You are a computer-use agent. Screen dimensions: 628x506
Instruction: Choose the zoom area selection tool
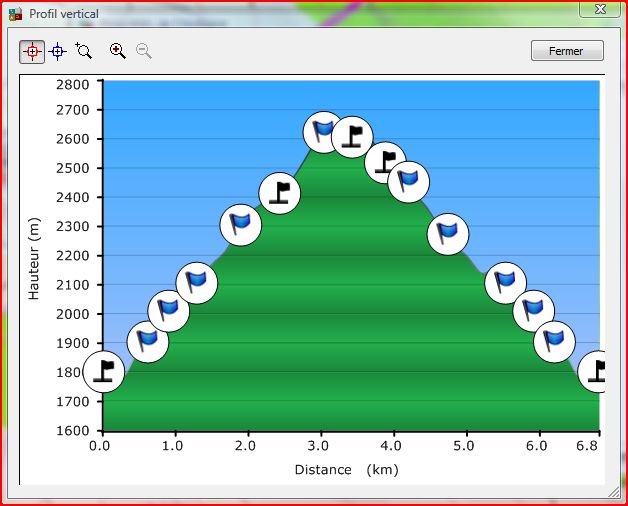click(84, 51)
